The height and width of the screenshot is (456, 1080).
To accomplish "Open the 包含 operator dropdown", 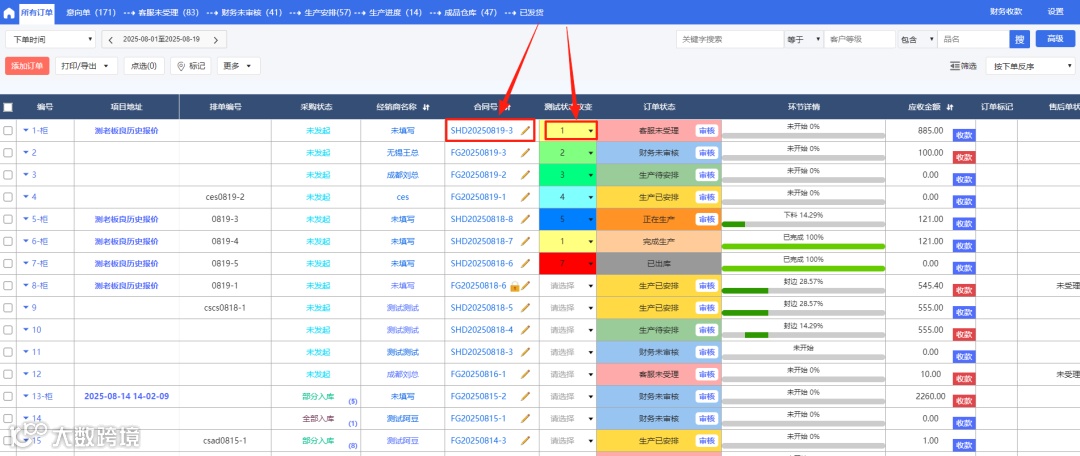I will 917,40.
